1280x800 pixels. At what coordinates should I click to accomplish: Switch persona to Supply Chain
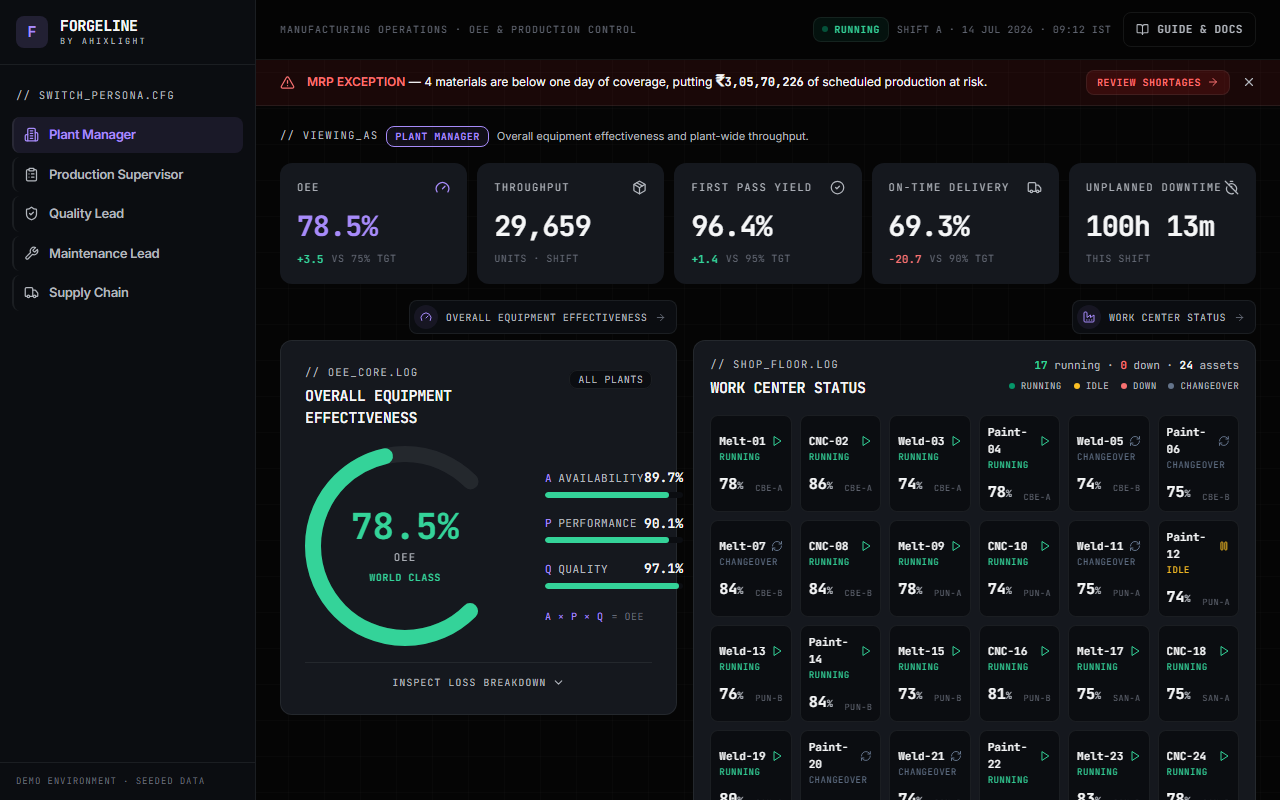(127, 293)
